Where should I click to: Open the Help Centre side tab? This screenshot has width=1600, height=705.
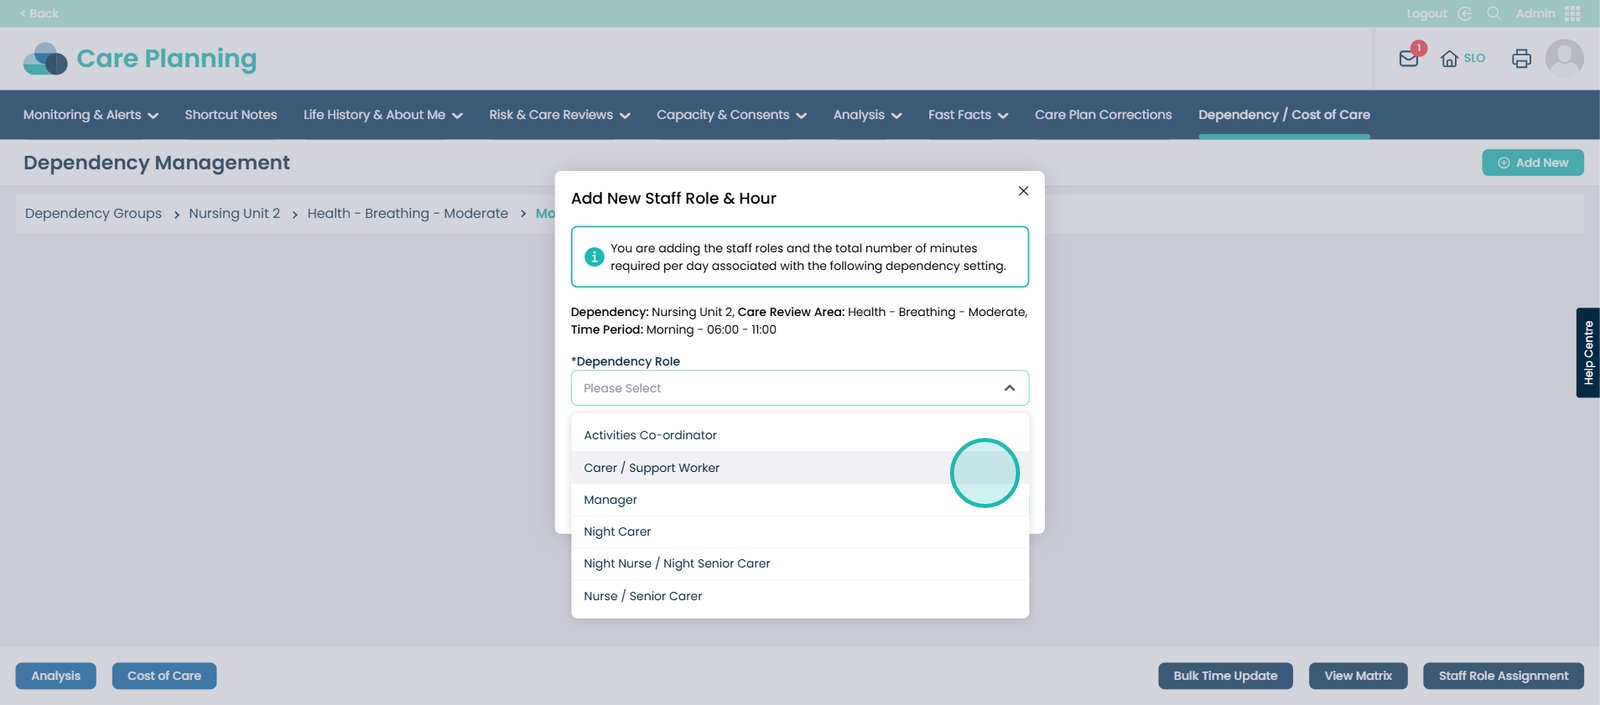tap(1588, 353)
